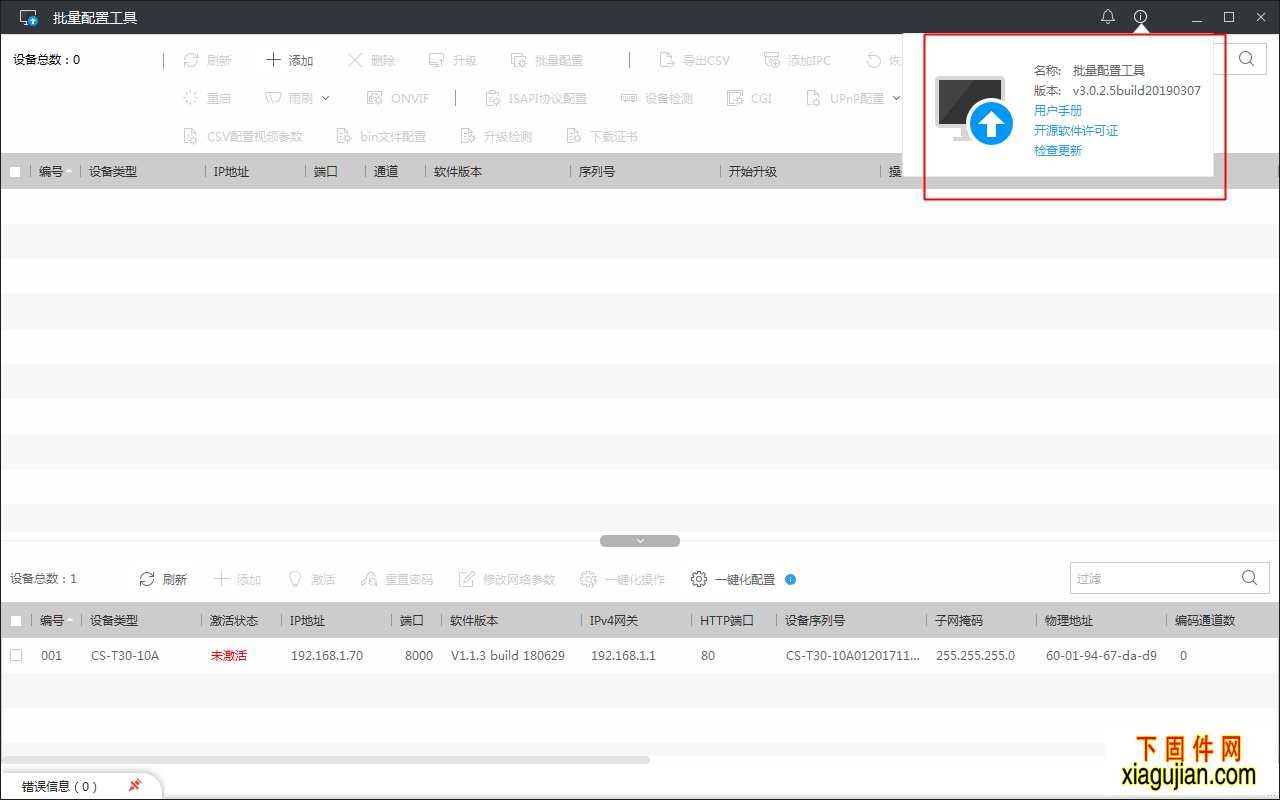Open 错误信息 error info tab
The height and width of the screenshot is (800, 1280).
(60, 787)
